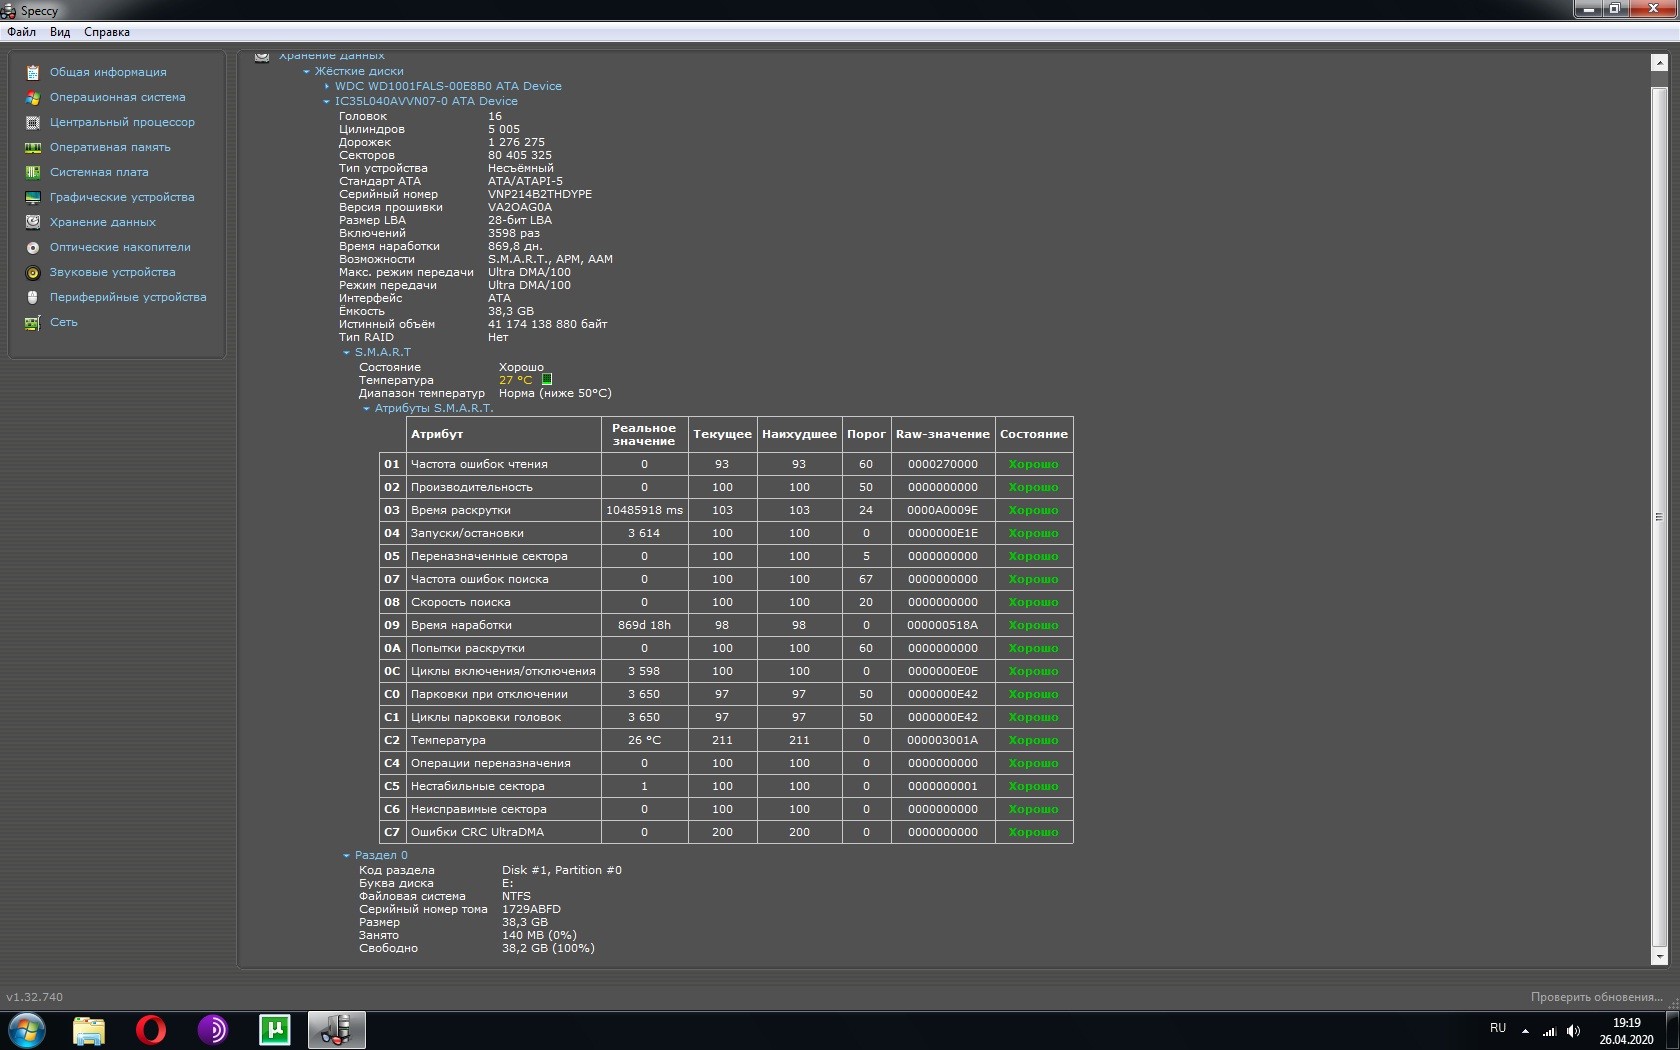Viewport: 1680px width, 1050px height.
Task: Click the green temperature indicator box
Action: (x=547, y=379)
